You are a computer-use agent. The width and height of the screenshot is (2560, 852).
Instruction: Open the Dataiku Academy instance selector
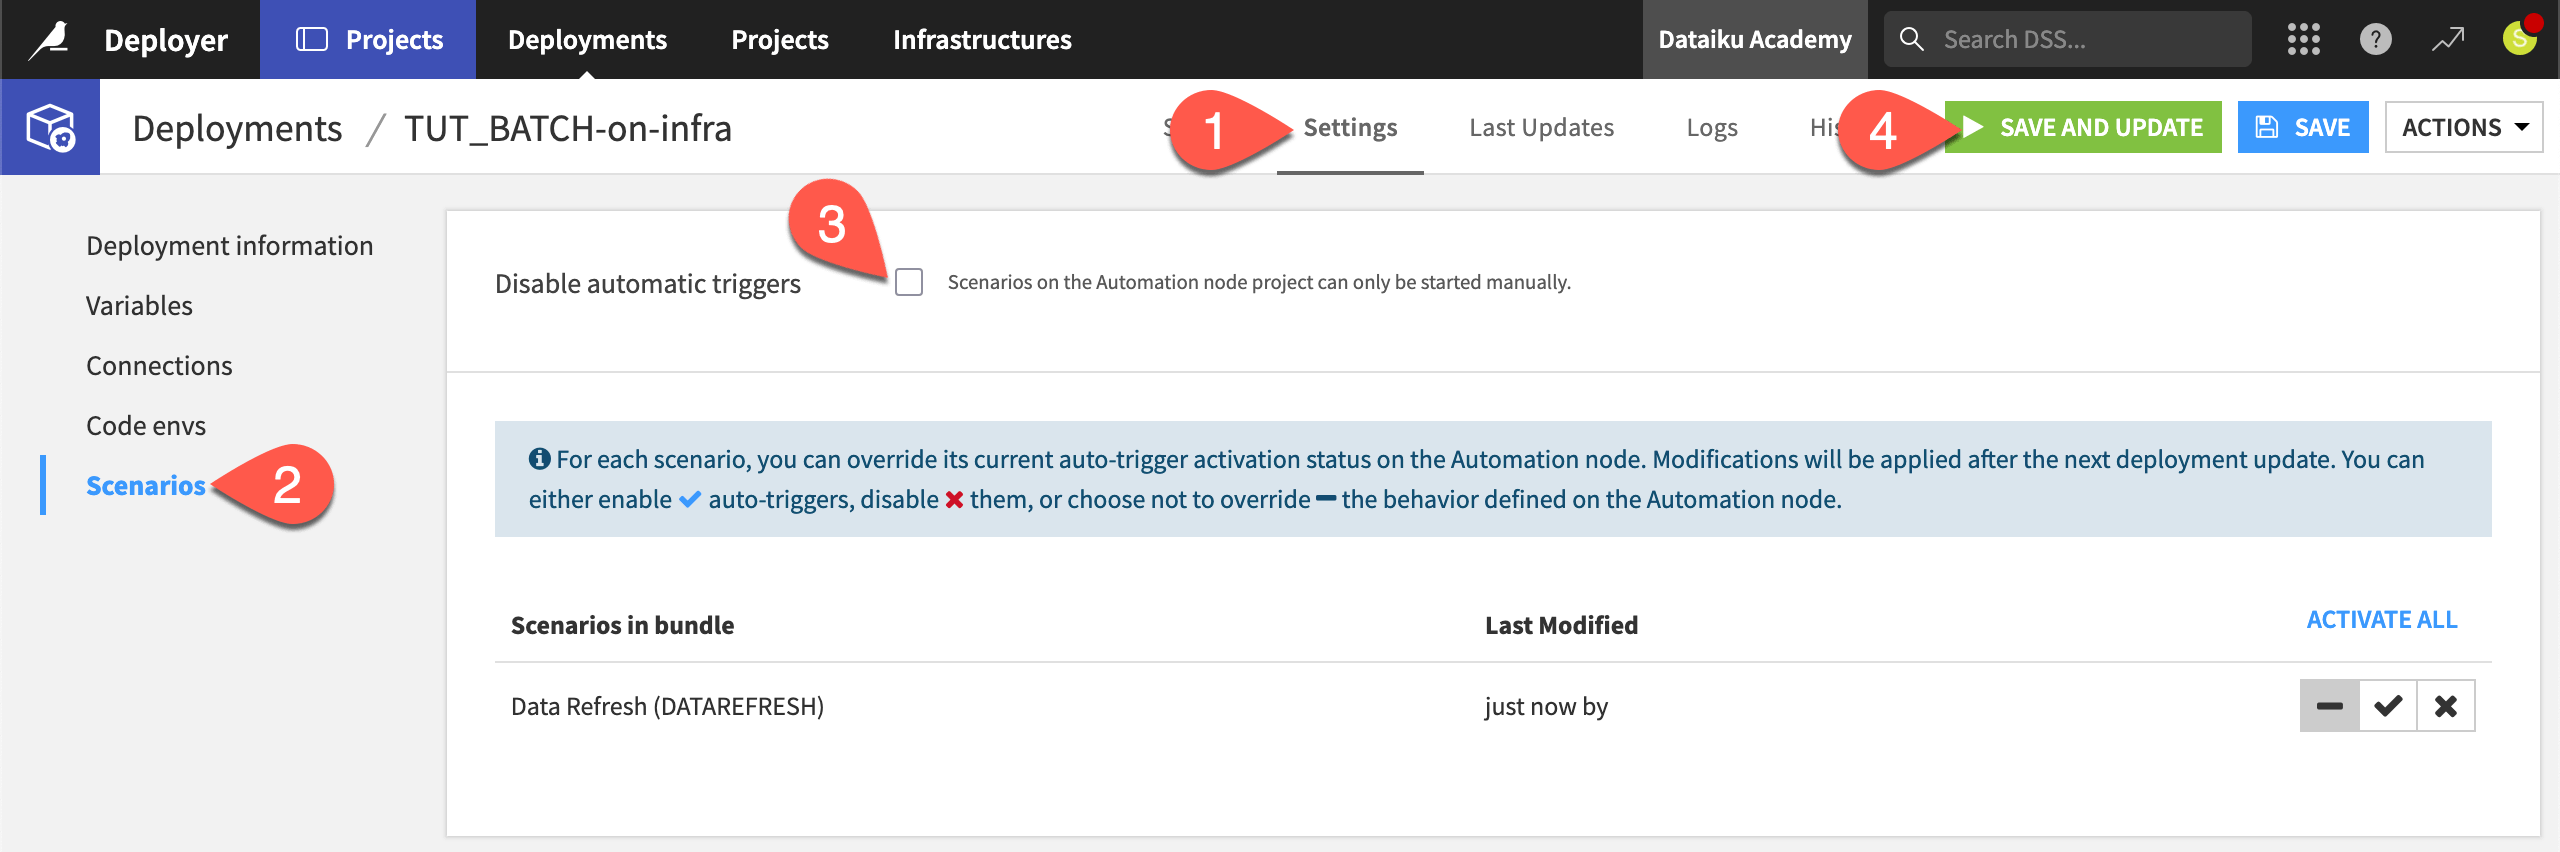[1754, 40]
